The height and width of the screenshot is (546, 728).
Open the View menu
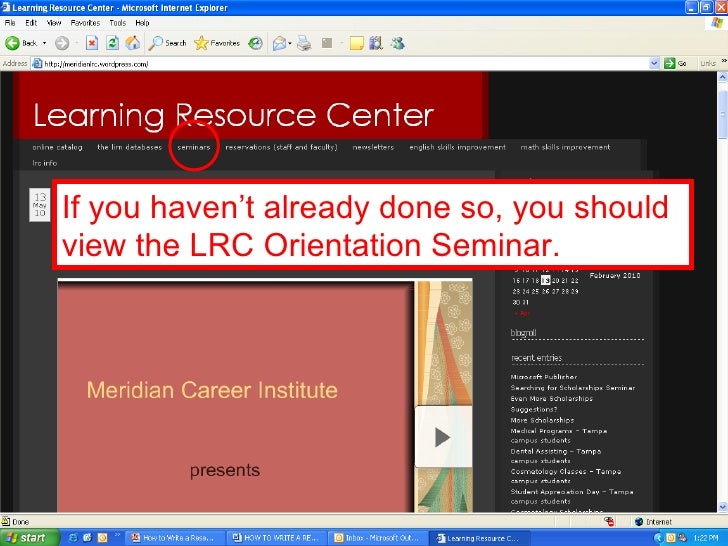tap(54, 23)
